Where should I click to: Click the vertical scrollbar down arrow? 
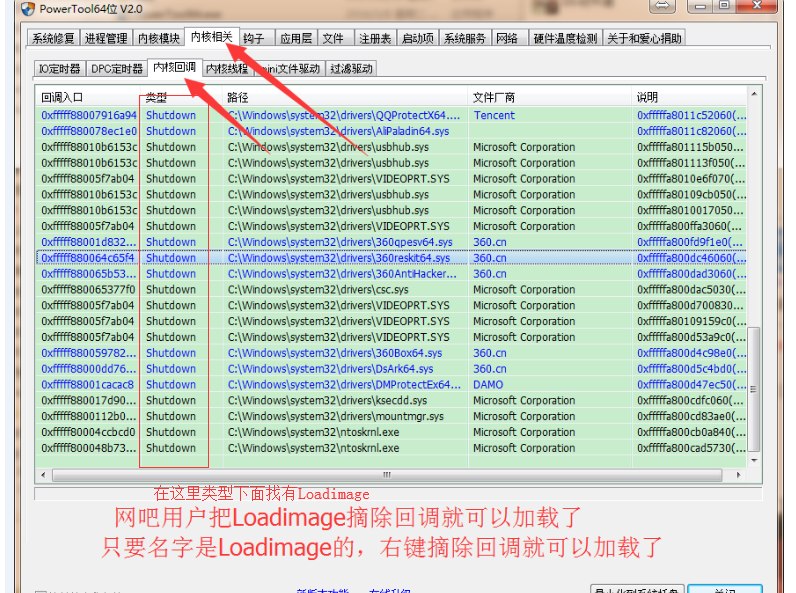coord(755,460)
